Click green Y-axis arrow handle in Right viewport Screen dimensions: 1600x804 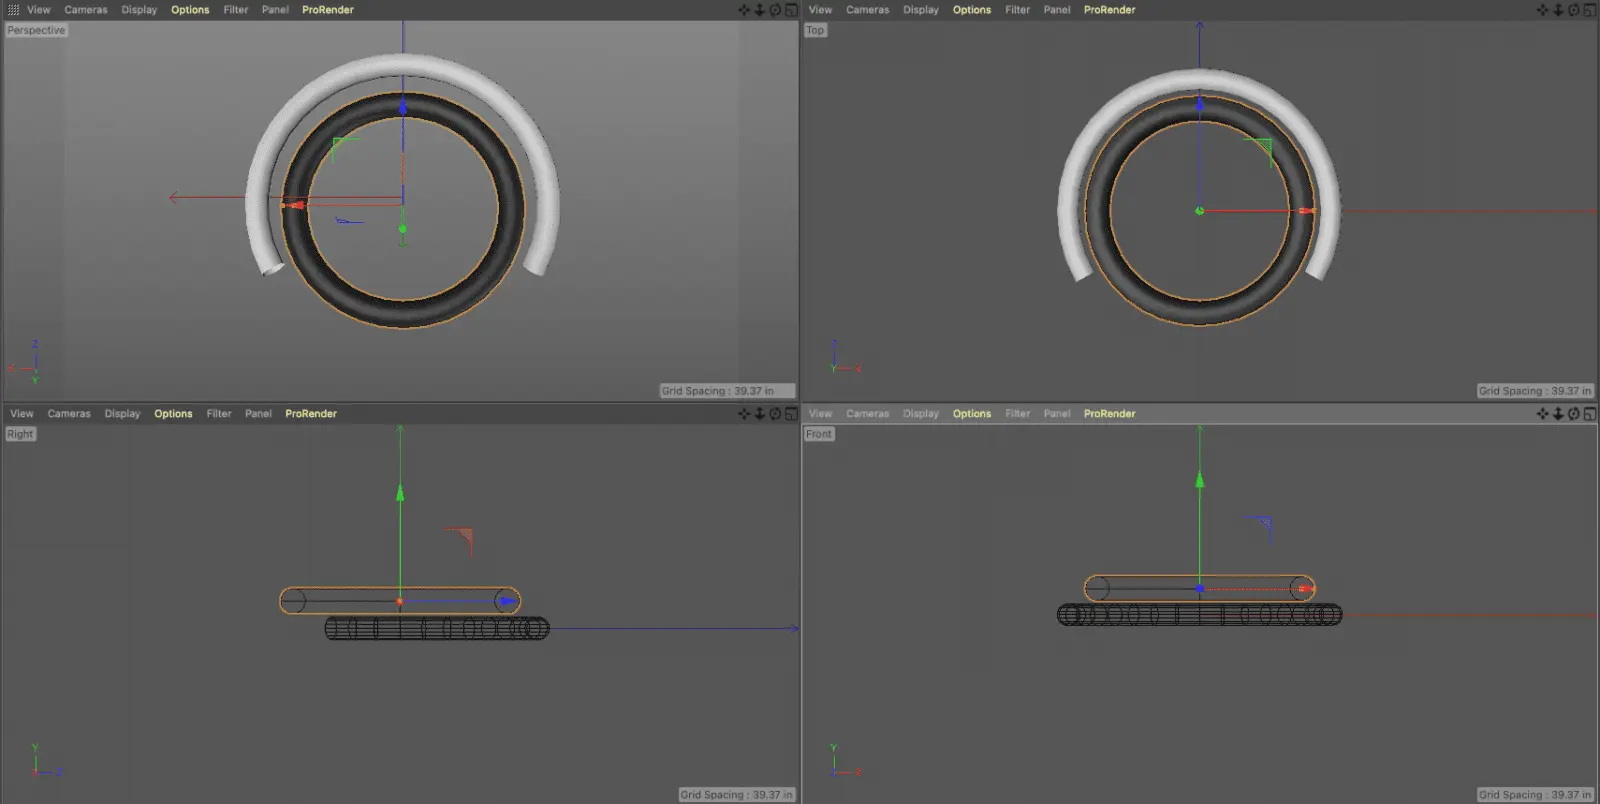400,492
